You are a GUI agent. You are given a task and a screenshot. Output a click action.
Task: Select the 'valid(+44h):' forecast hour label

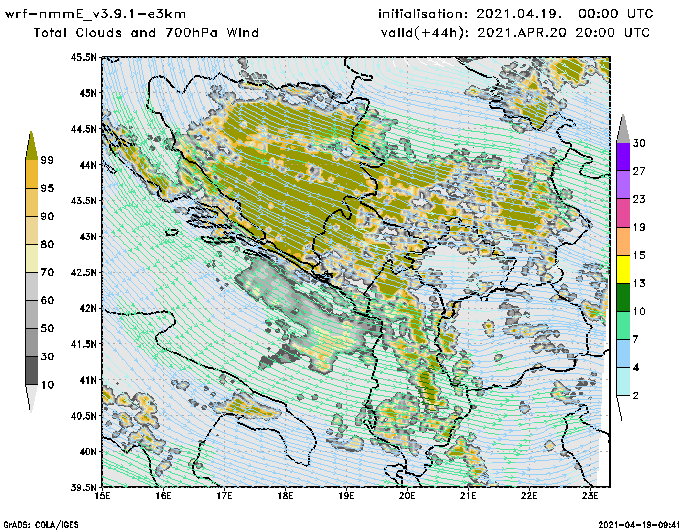[426, 33]
